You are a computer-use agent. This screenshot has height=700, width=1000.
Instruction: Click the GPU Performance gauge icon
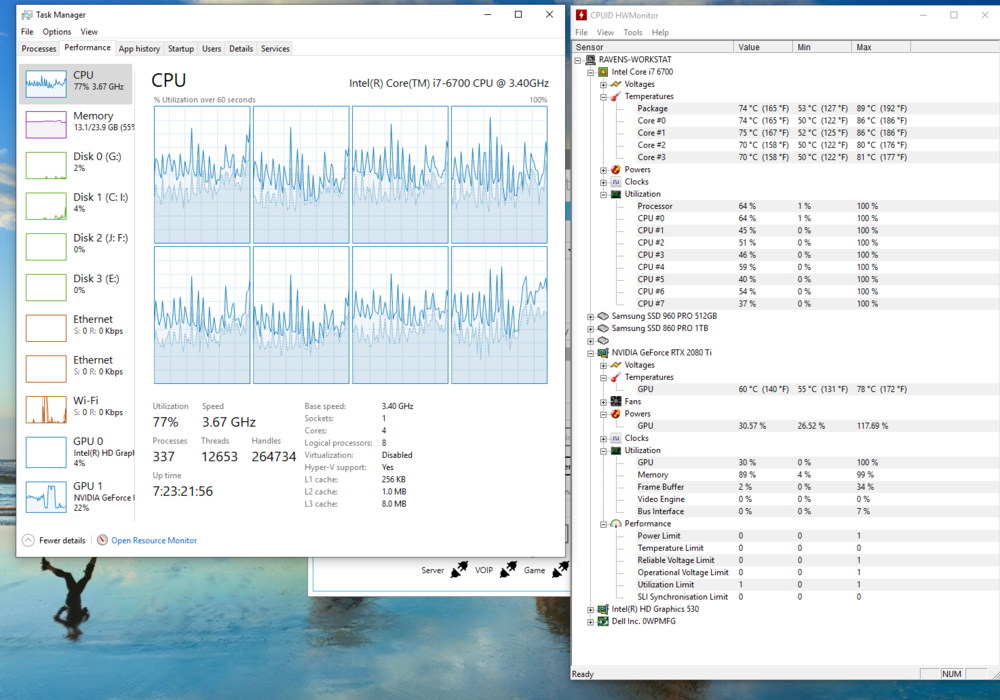click(615, 523)
